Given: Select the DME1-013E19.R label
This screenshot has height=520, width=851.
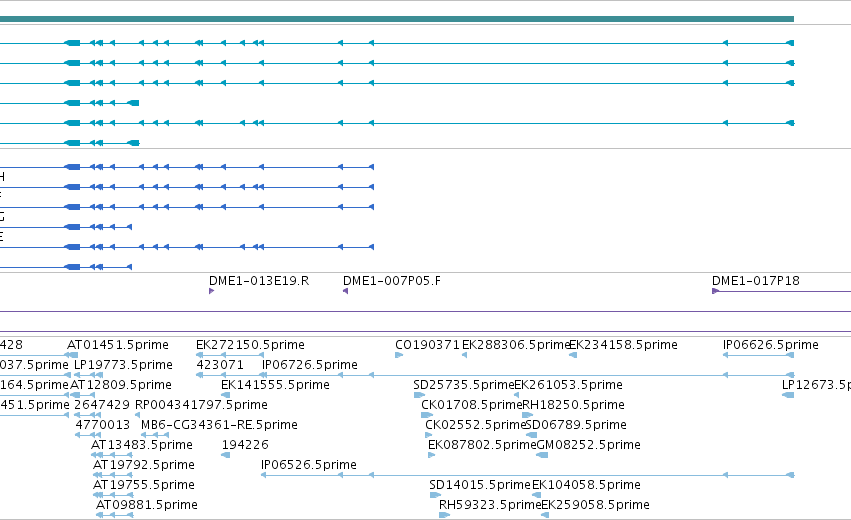Looking at the screenshot, I should (259, 281).
